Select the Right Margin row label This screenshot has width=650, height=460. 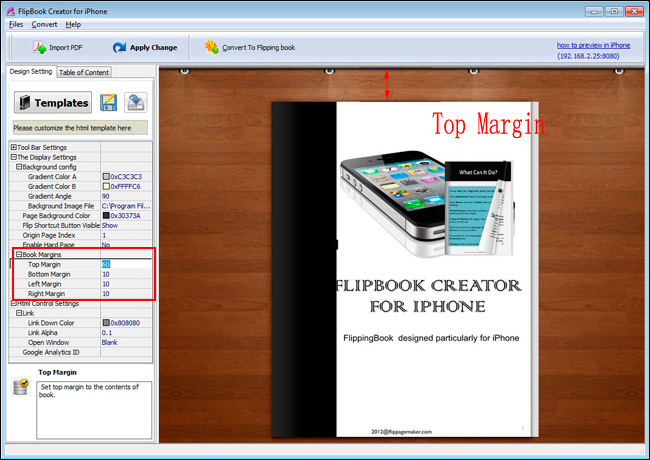pyautogui.click(x=46, y=294)
